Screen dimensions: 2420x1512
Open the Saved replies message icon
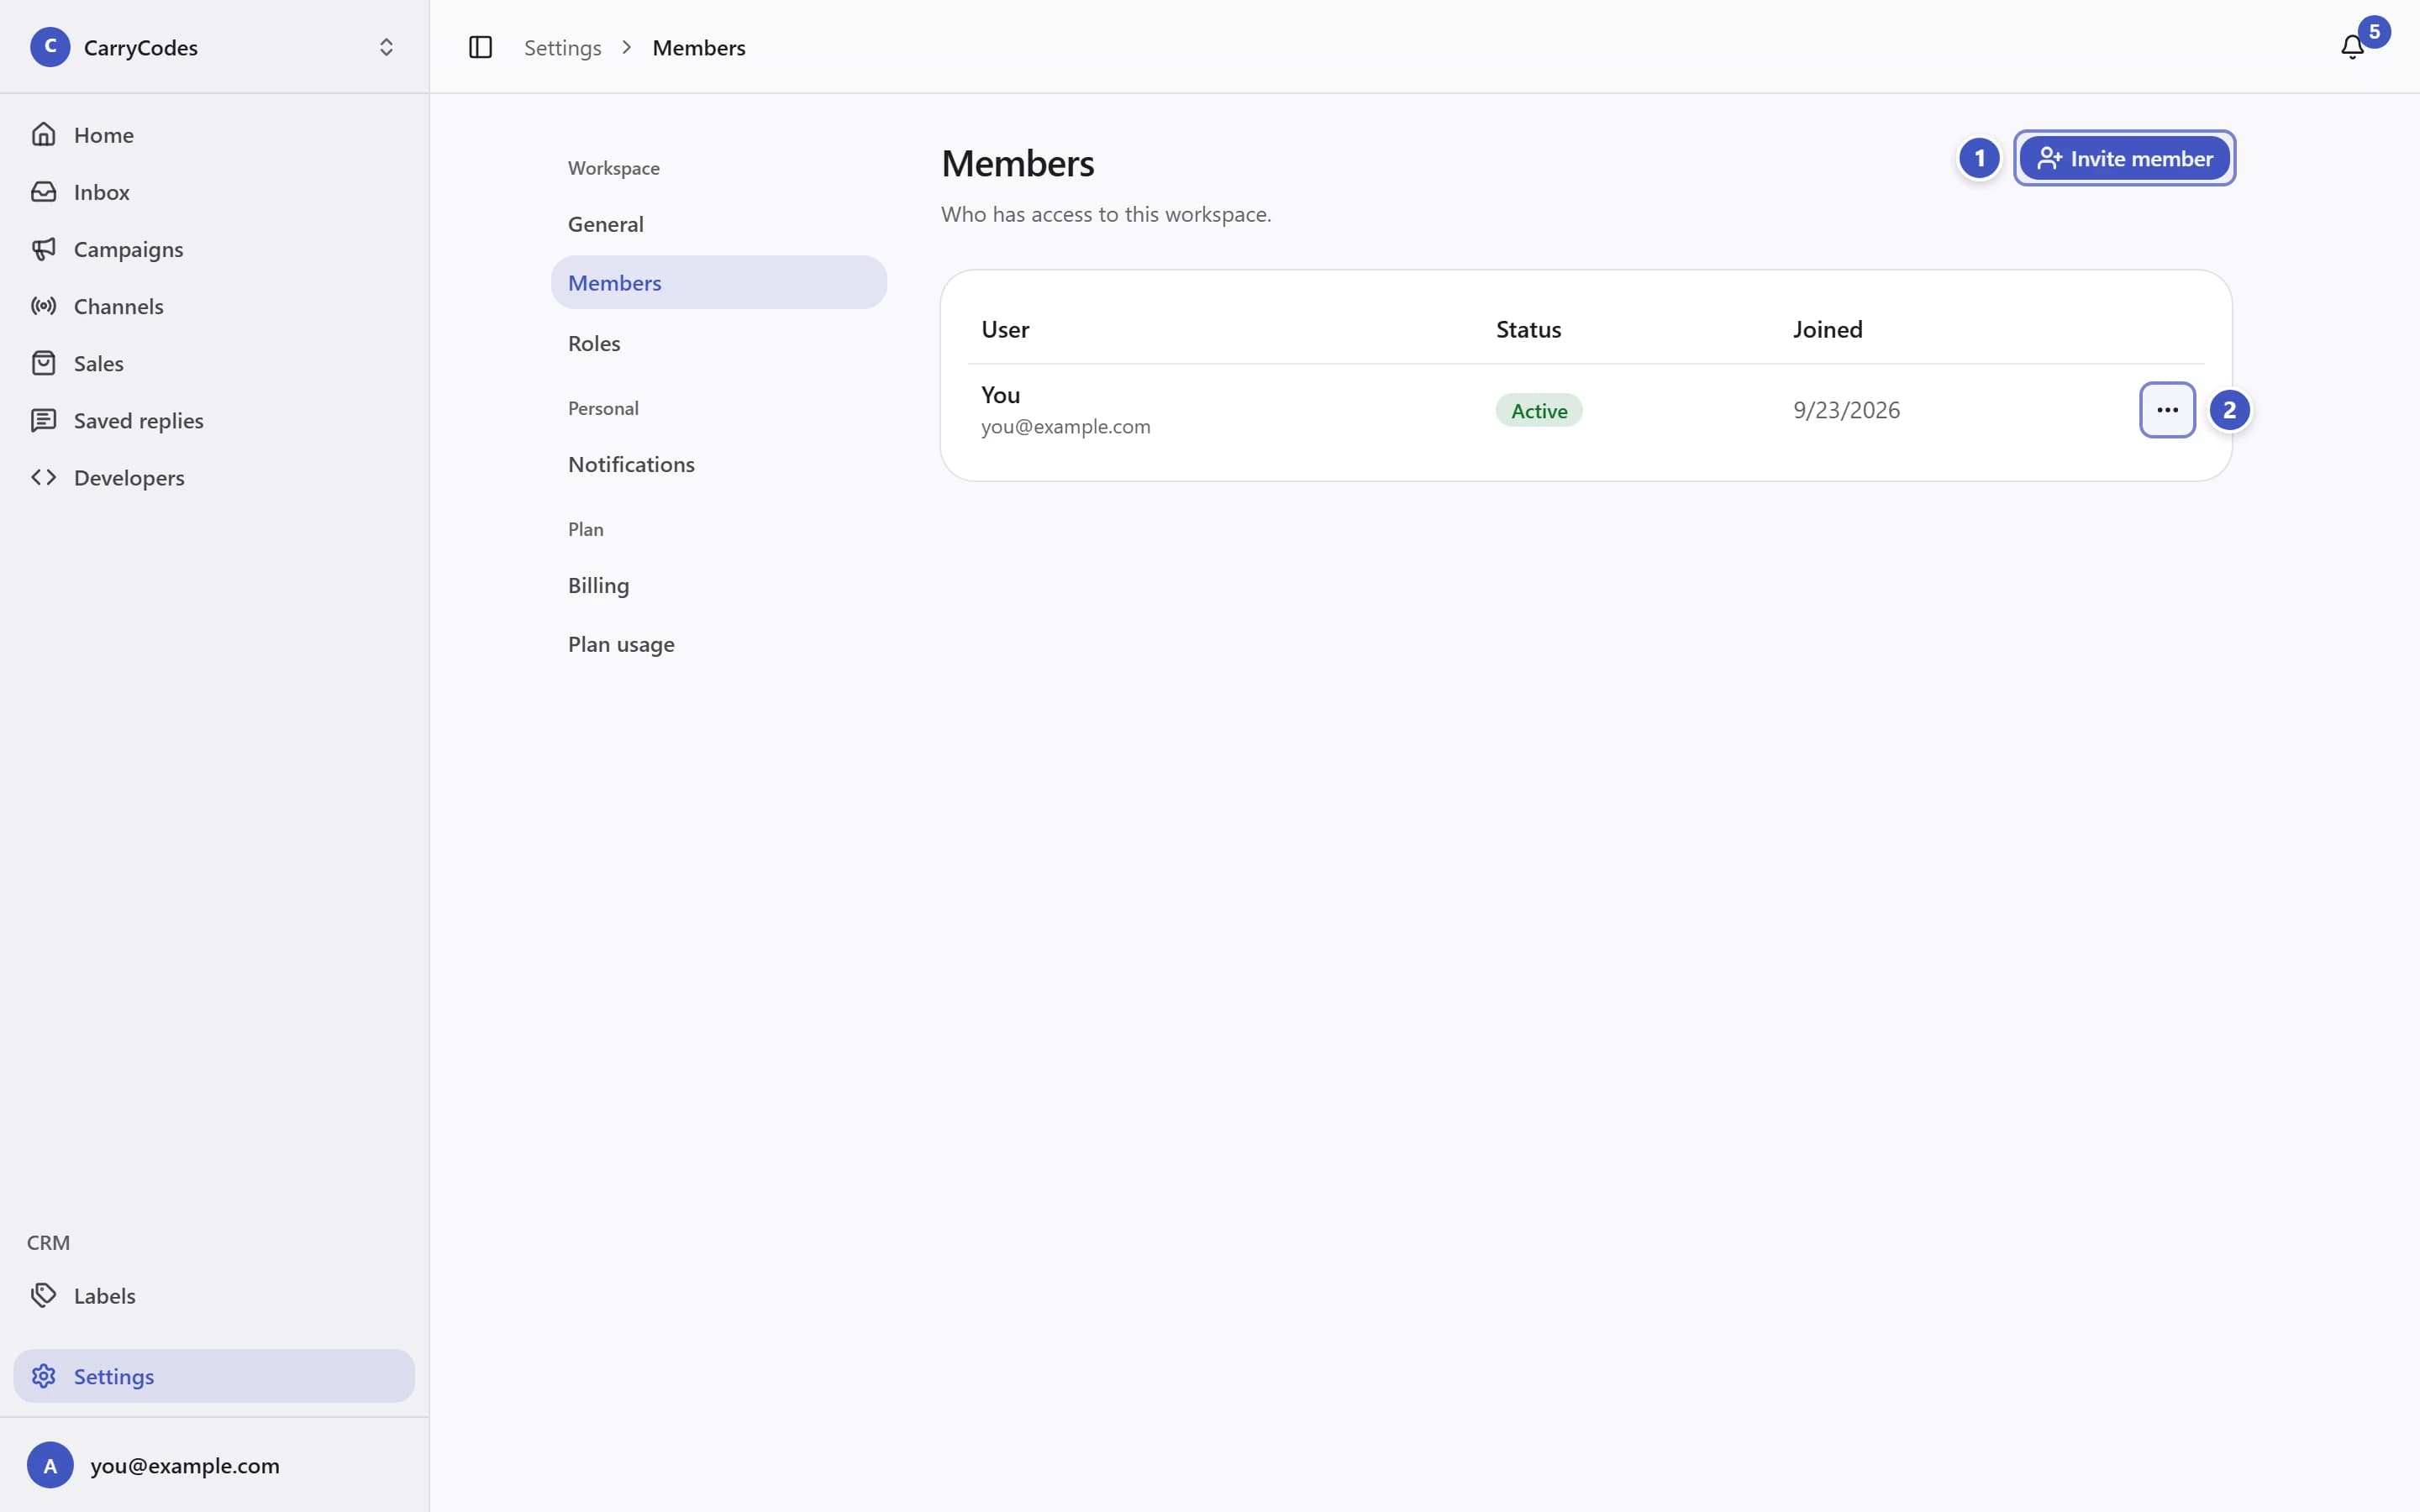pos(43,420)
